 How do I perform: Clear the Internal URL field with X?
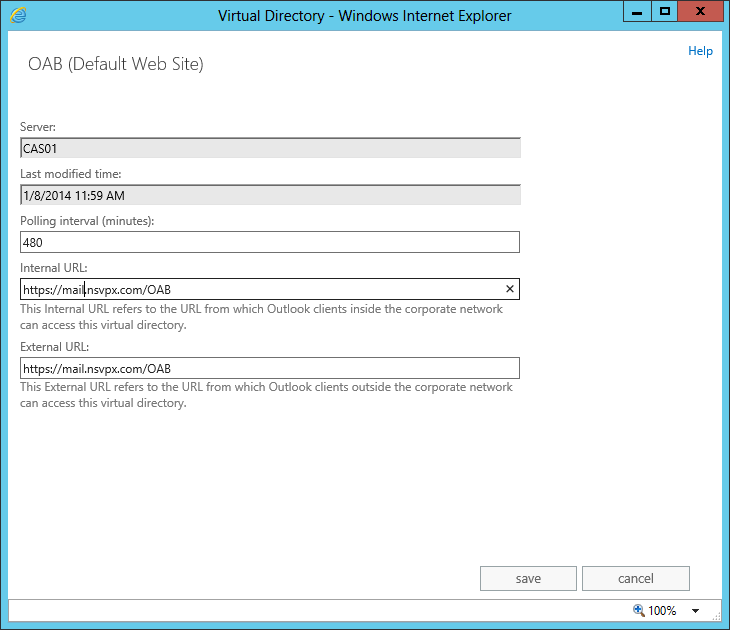[509, 289]
